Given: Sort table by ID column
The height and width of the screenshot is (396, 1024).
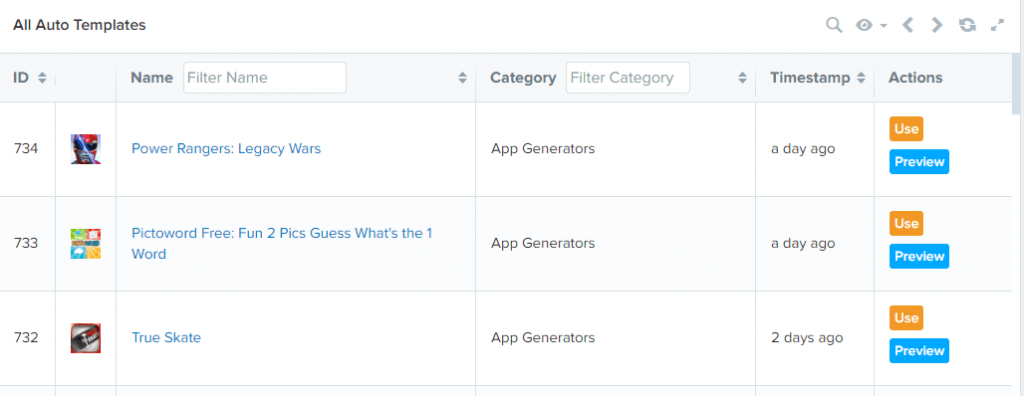Looking at the screenshot, I should (x=42, y=78).
